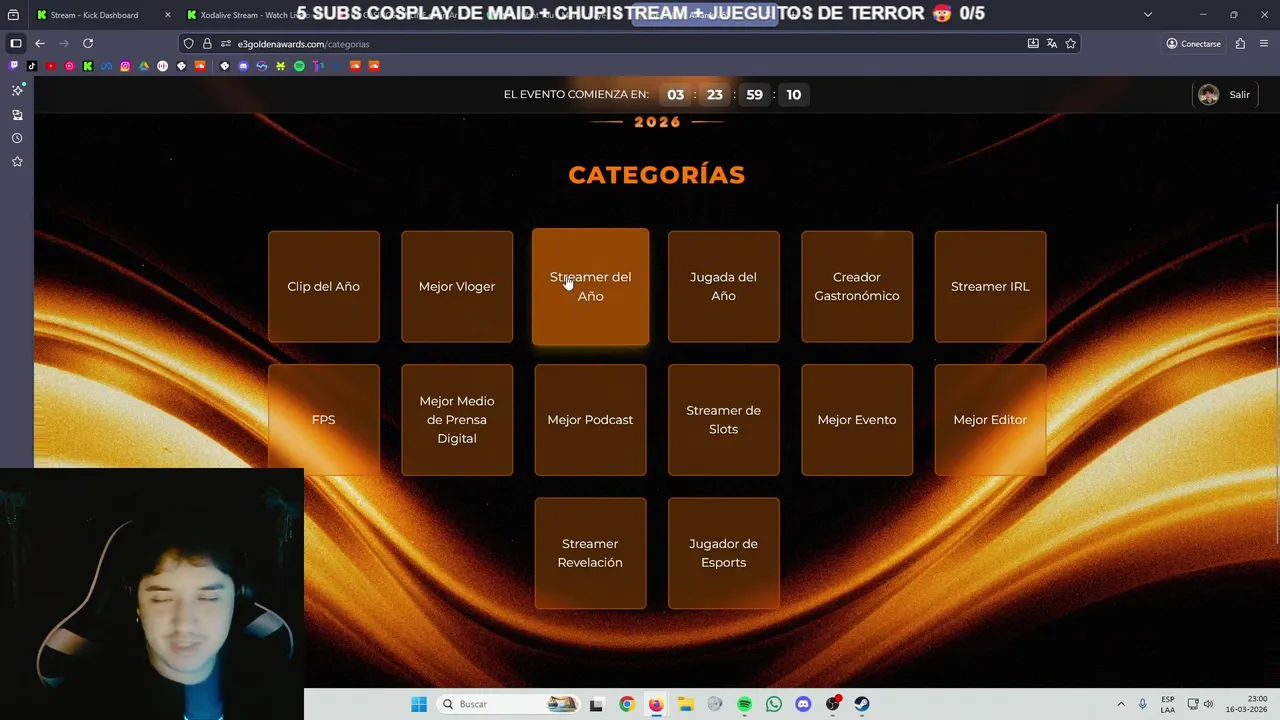This screenshot has width=1280, height=720.
Task: Open the extensions puzzle icon
Action: pos(1240,44)
